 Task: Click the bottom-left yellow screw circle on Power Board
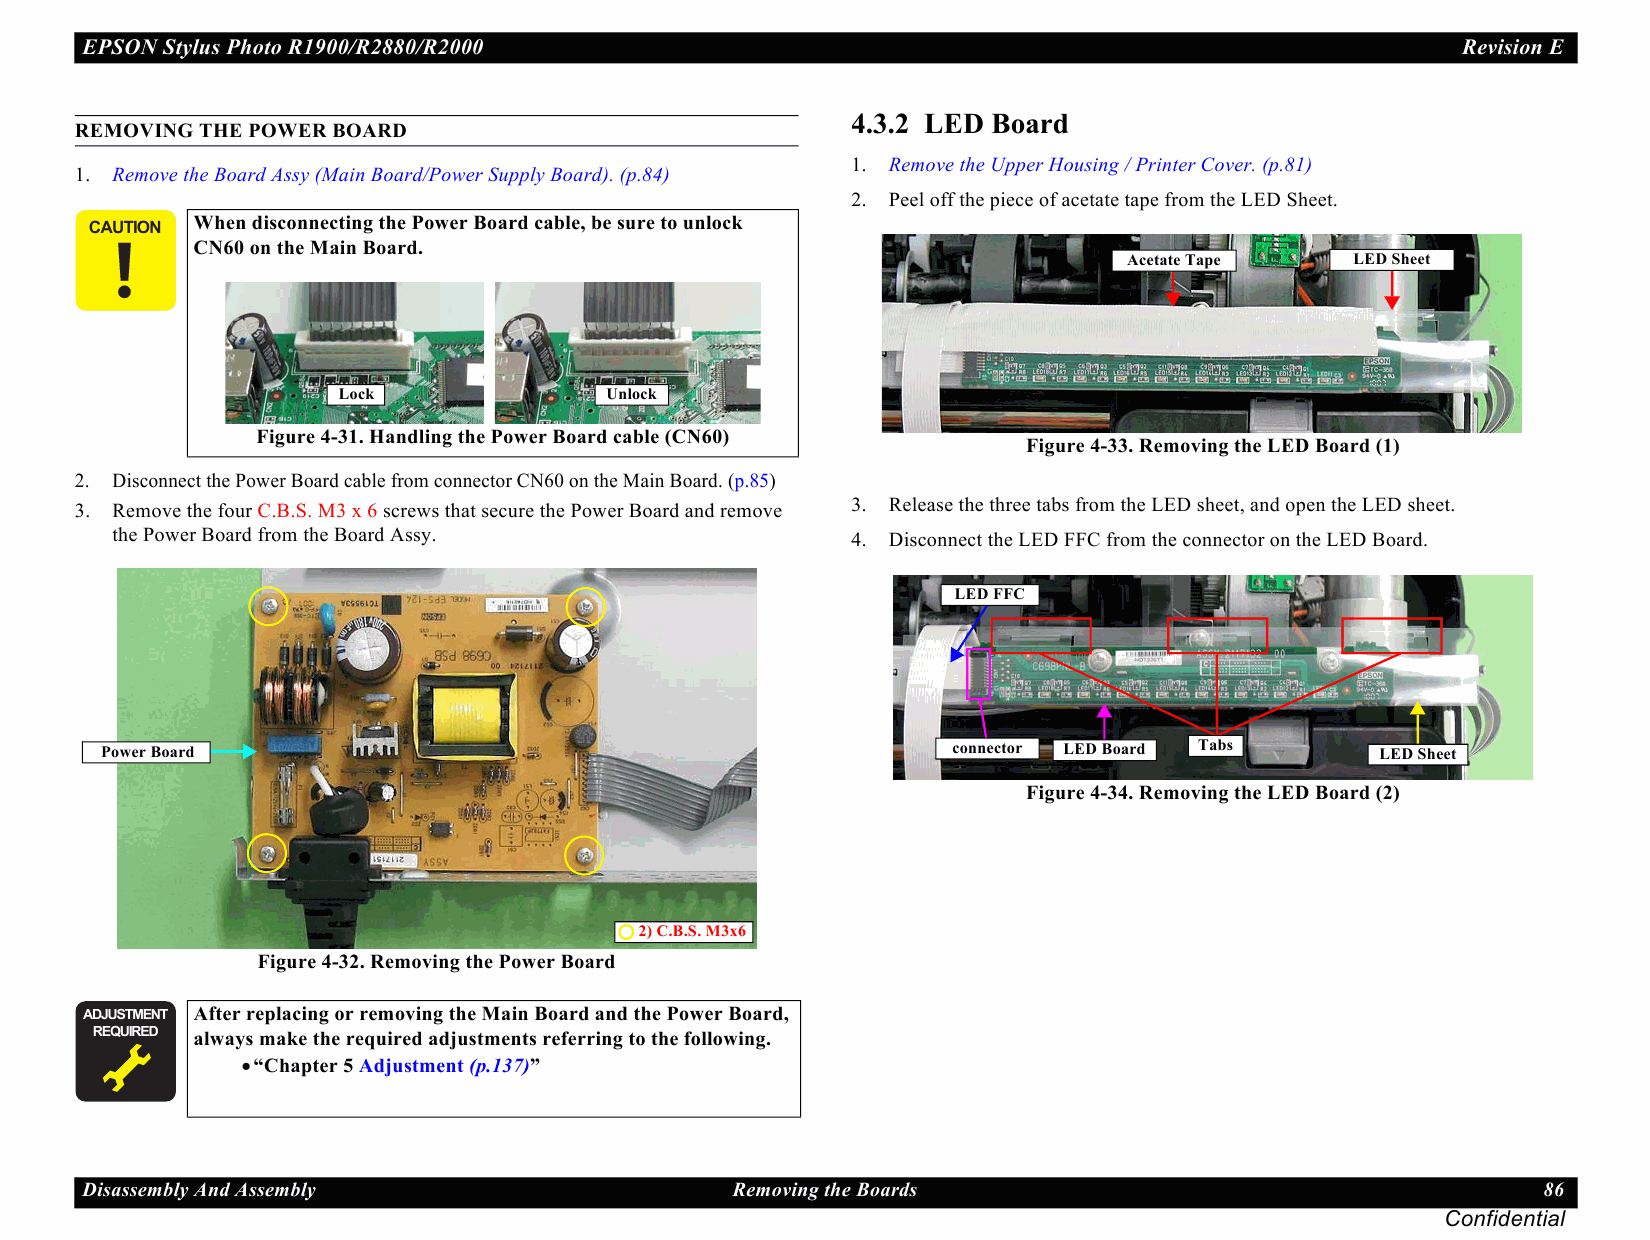pyautogui.click(x=267, y=853)
